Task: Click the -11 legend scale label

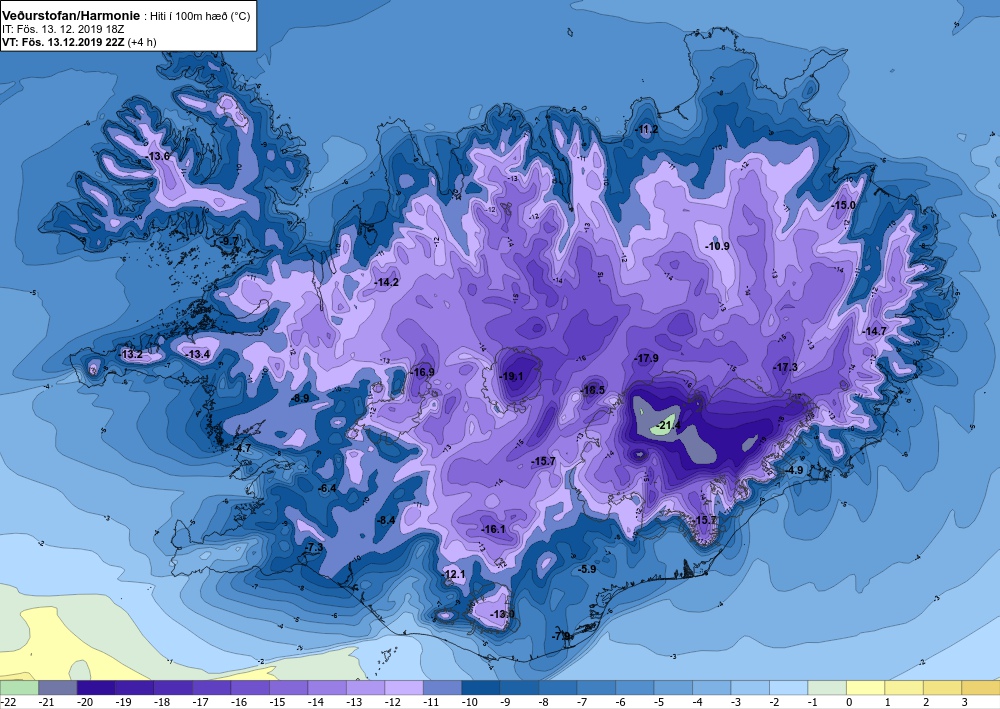Action: (430, 702)
